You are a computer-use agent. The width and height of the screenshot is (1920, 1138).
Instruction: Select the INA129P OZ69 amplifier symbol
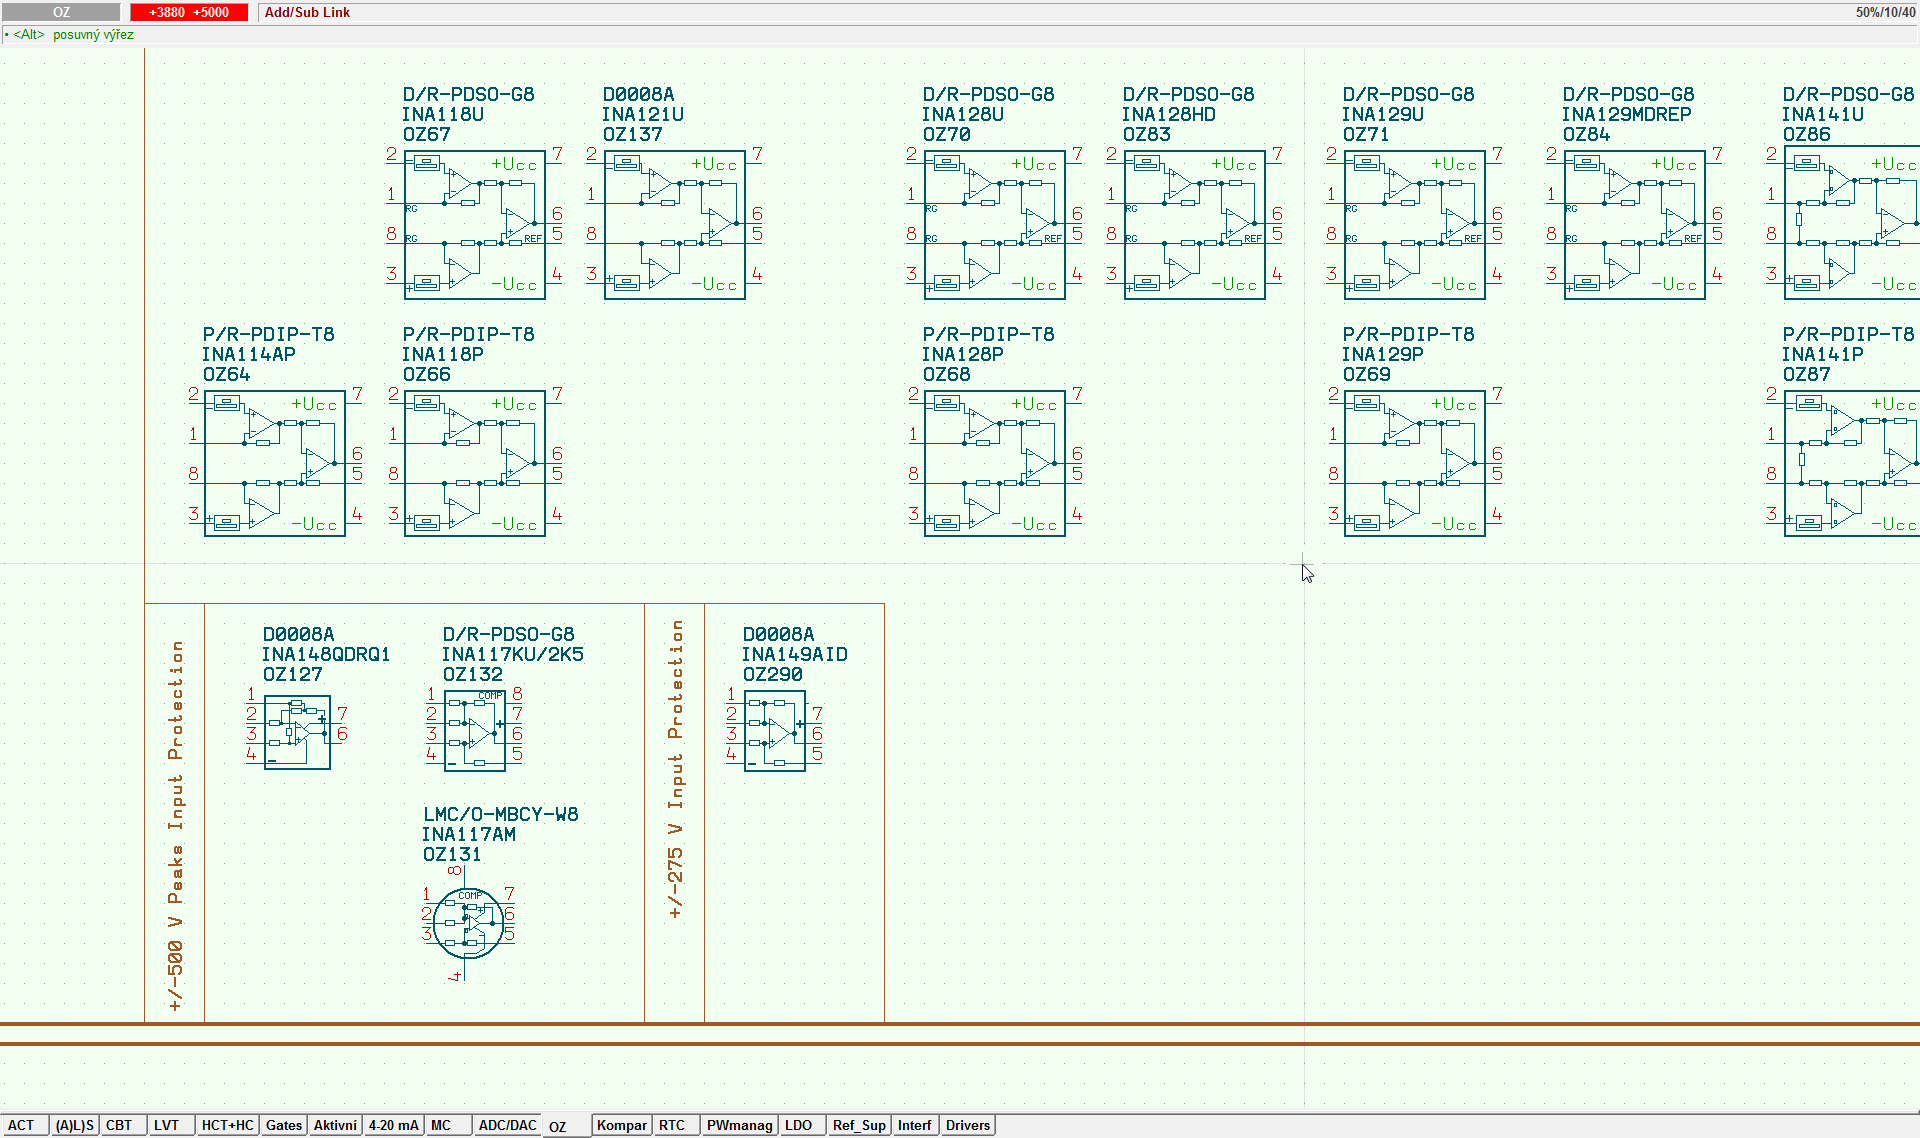pyautogui.click(x=1415, y=463)
